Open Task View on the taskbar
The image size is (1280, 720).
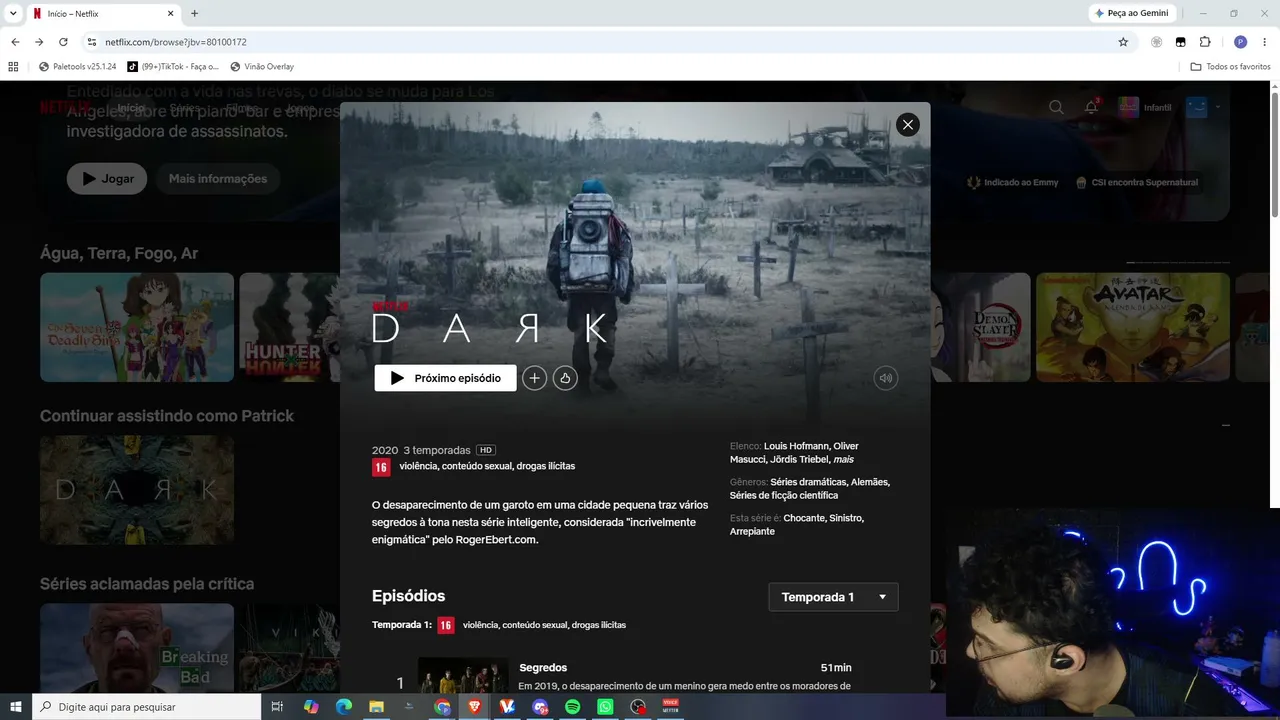(278, 707)
